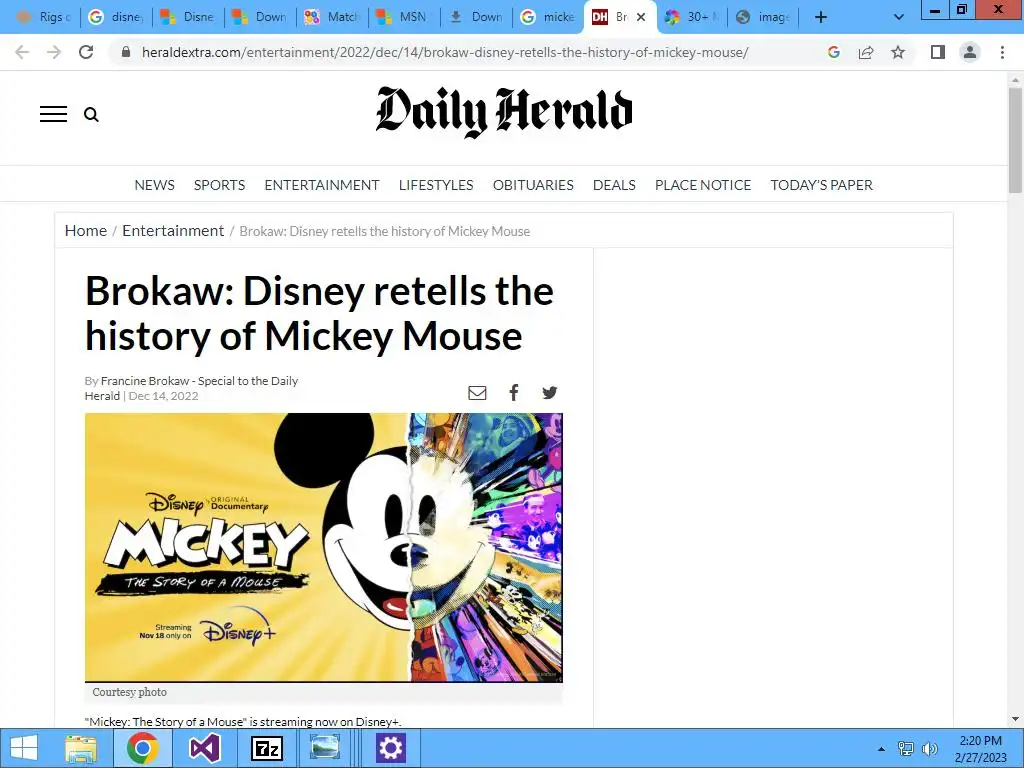
Task: Click the Dec 14, 2022 date text
Action: 163,396
